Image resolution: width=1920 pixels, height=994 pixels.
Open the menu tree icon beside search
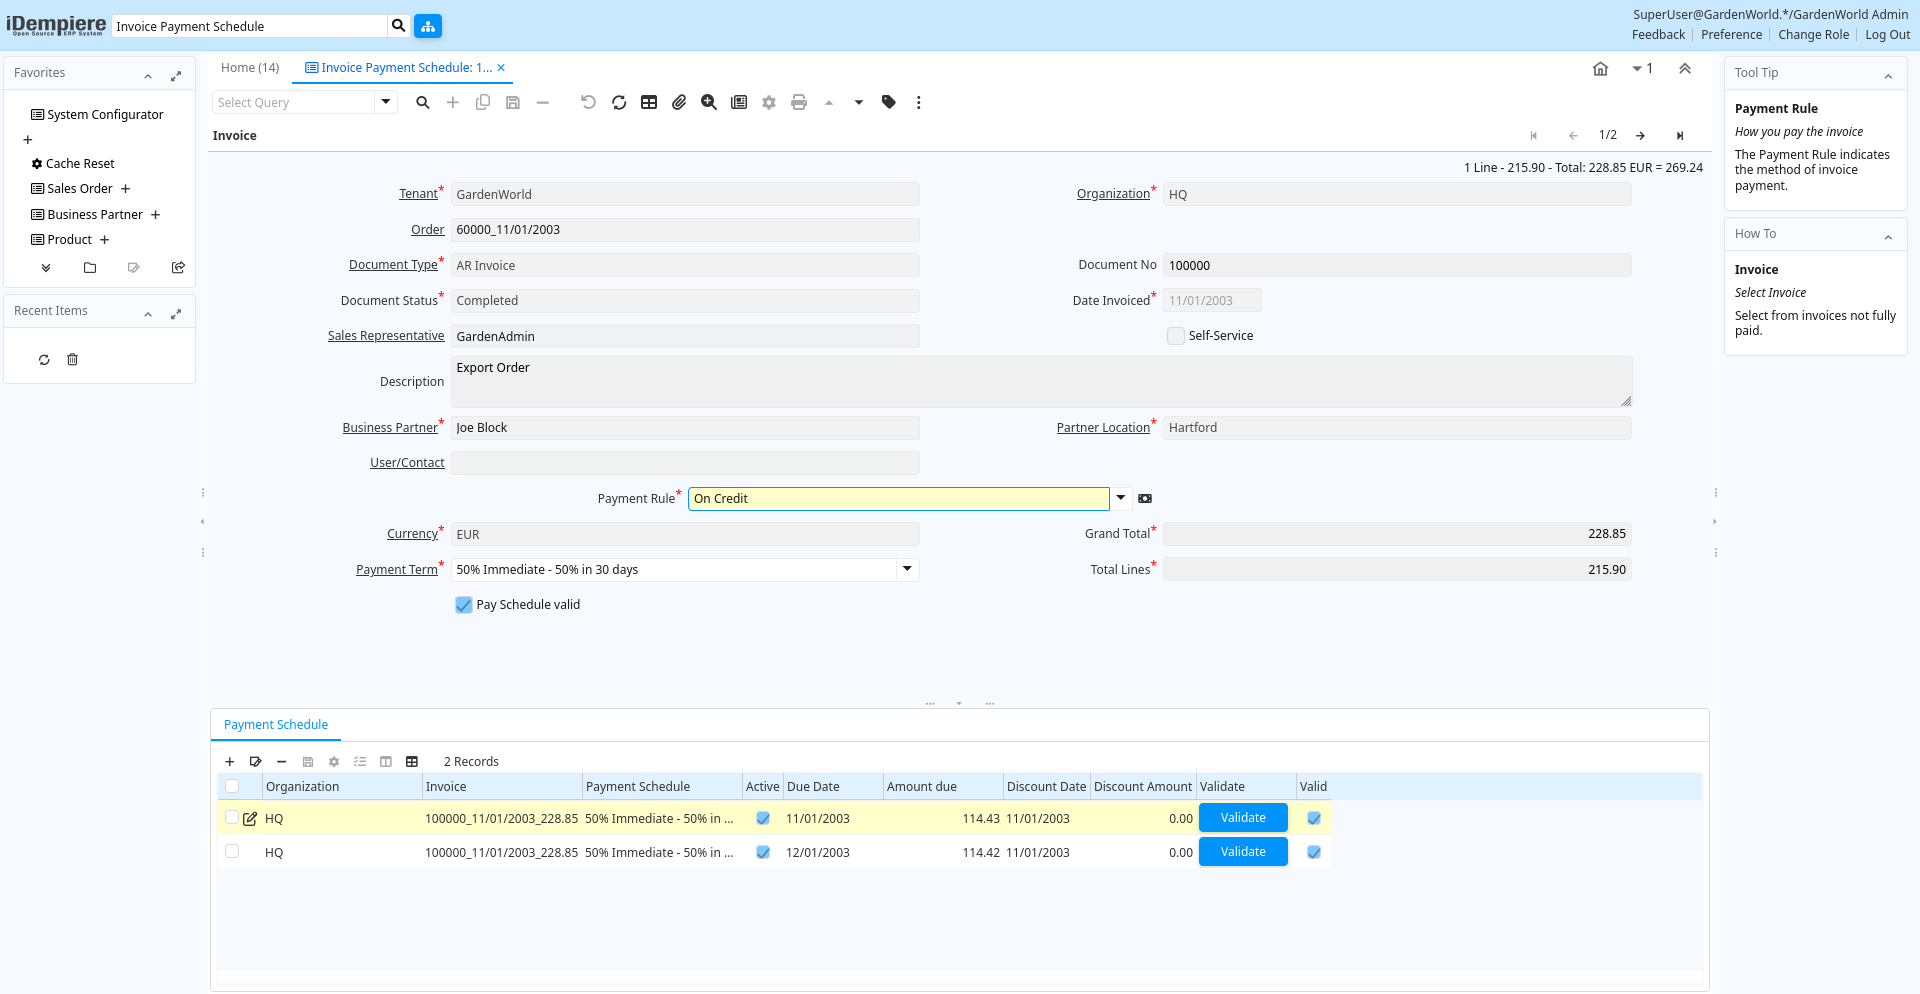tap(428, 26)
